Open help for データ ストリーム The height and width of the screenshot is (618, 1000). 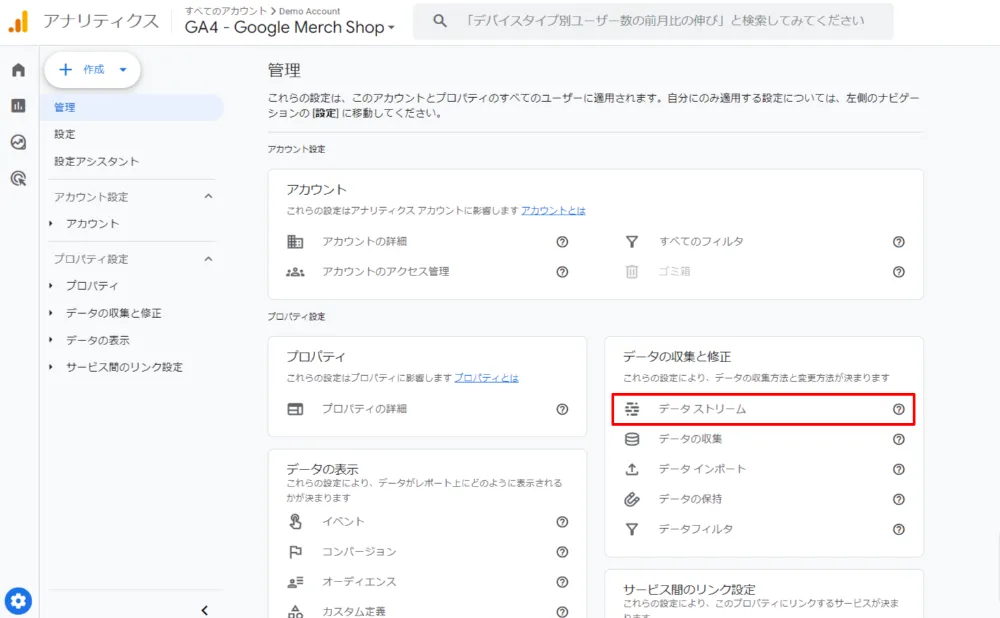tap(899, 409)
